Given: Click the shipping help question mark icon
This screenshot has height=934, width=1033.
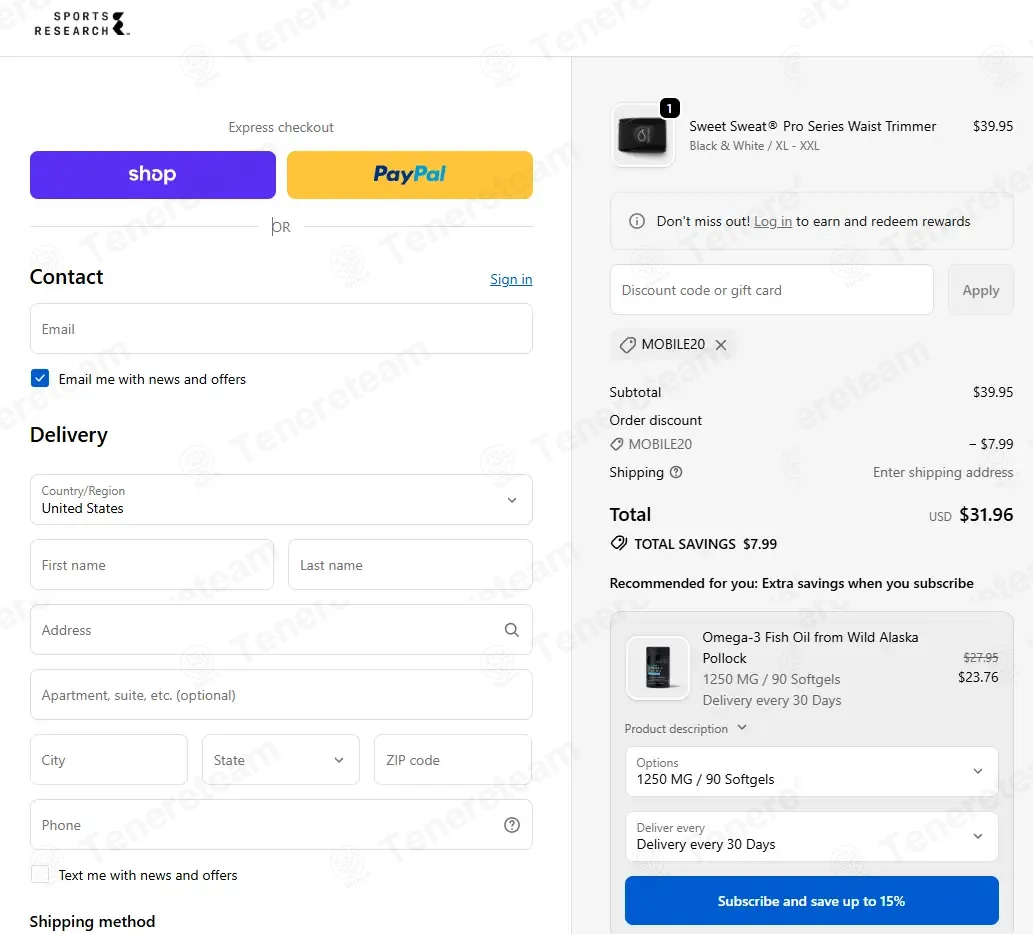Looking at the screenshot, I should [x=676, y=472].
